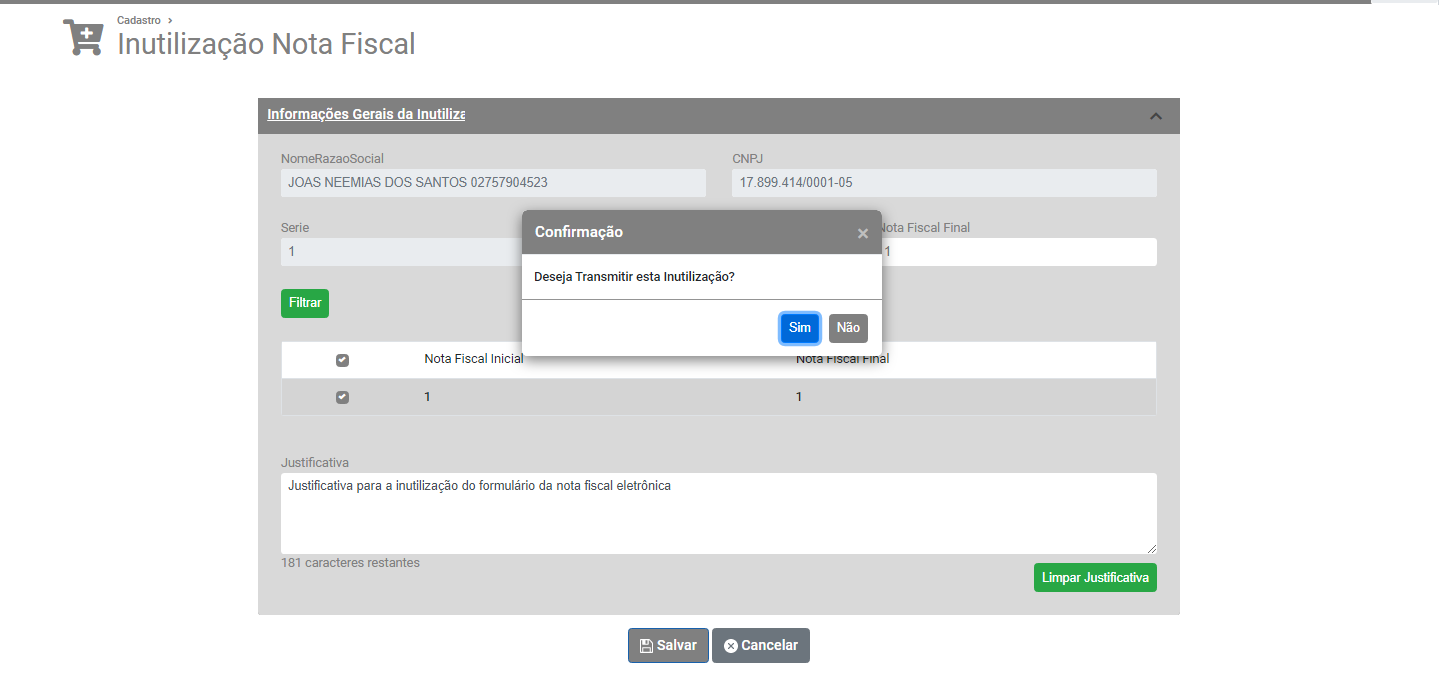Click the Informações Gerais da Inutiliza heading link
1448x676 pixels.
[x=366, y=114]
